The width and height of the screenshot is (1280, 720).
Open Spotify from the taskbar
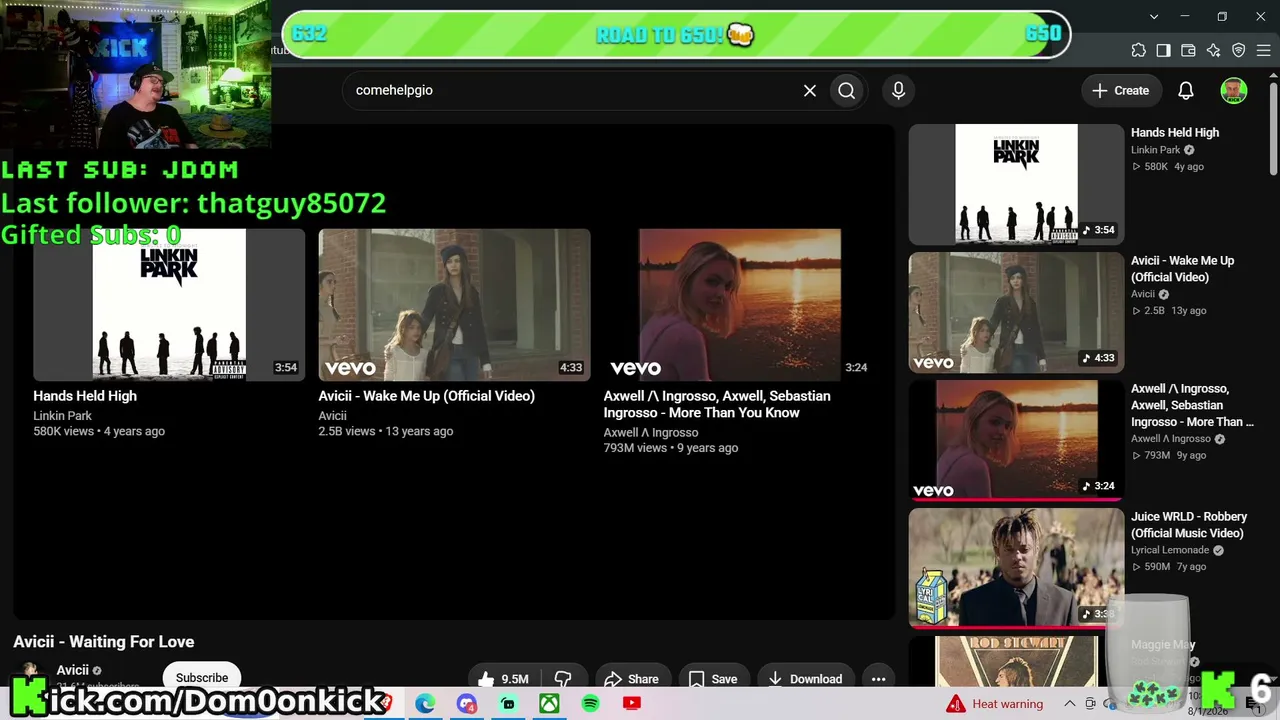[x=590, y=704]
